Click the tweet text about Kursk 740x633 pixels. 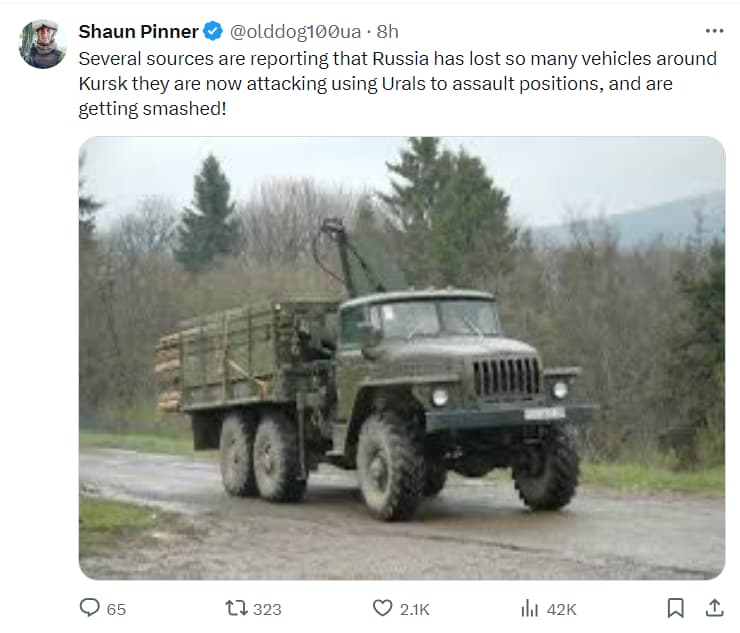point(398,84)
